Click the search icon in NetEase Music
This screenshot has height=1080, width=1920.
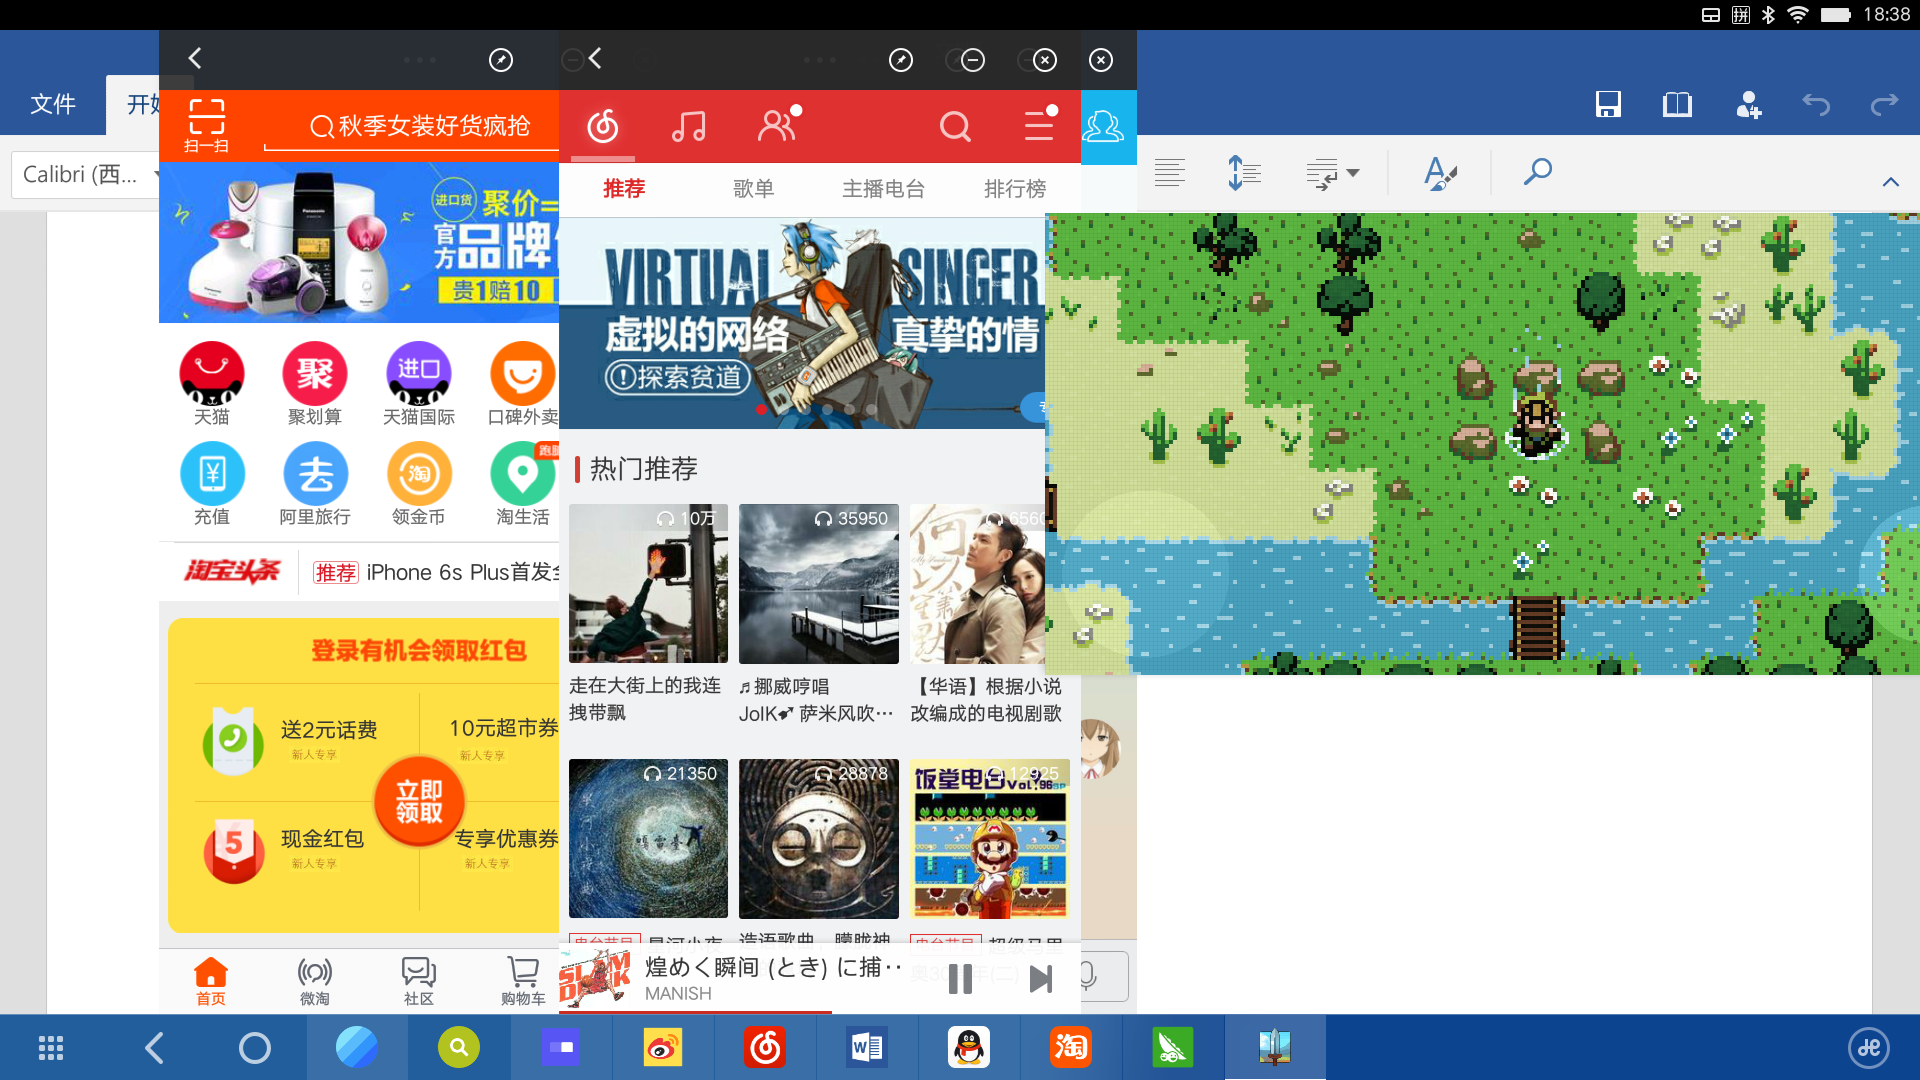click(x=955, y=126)
